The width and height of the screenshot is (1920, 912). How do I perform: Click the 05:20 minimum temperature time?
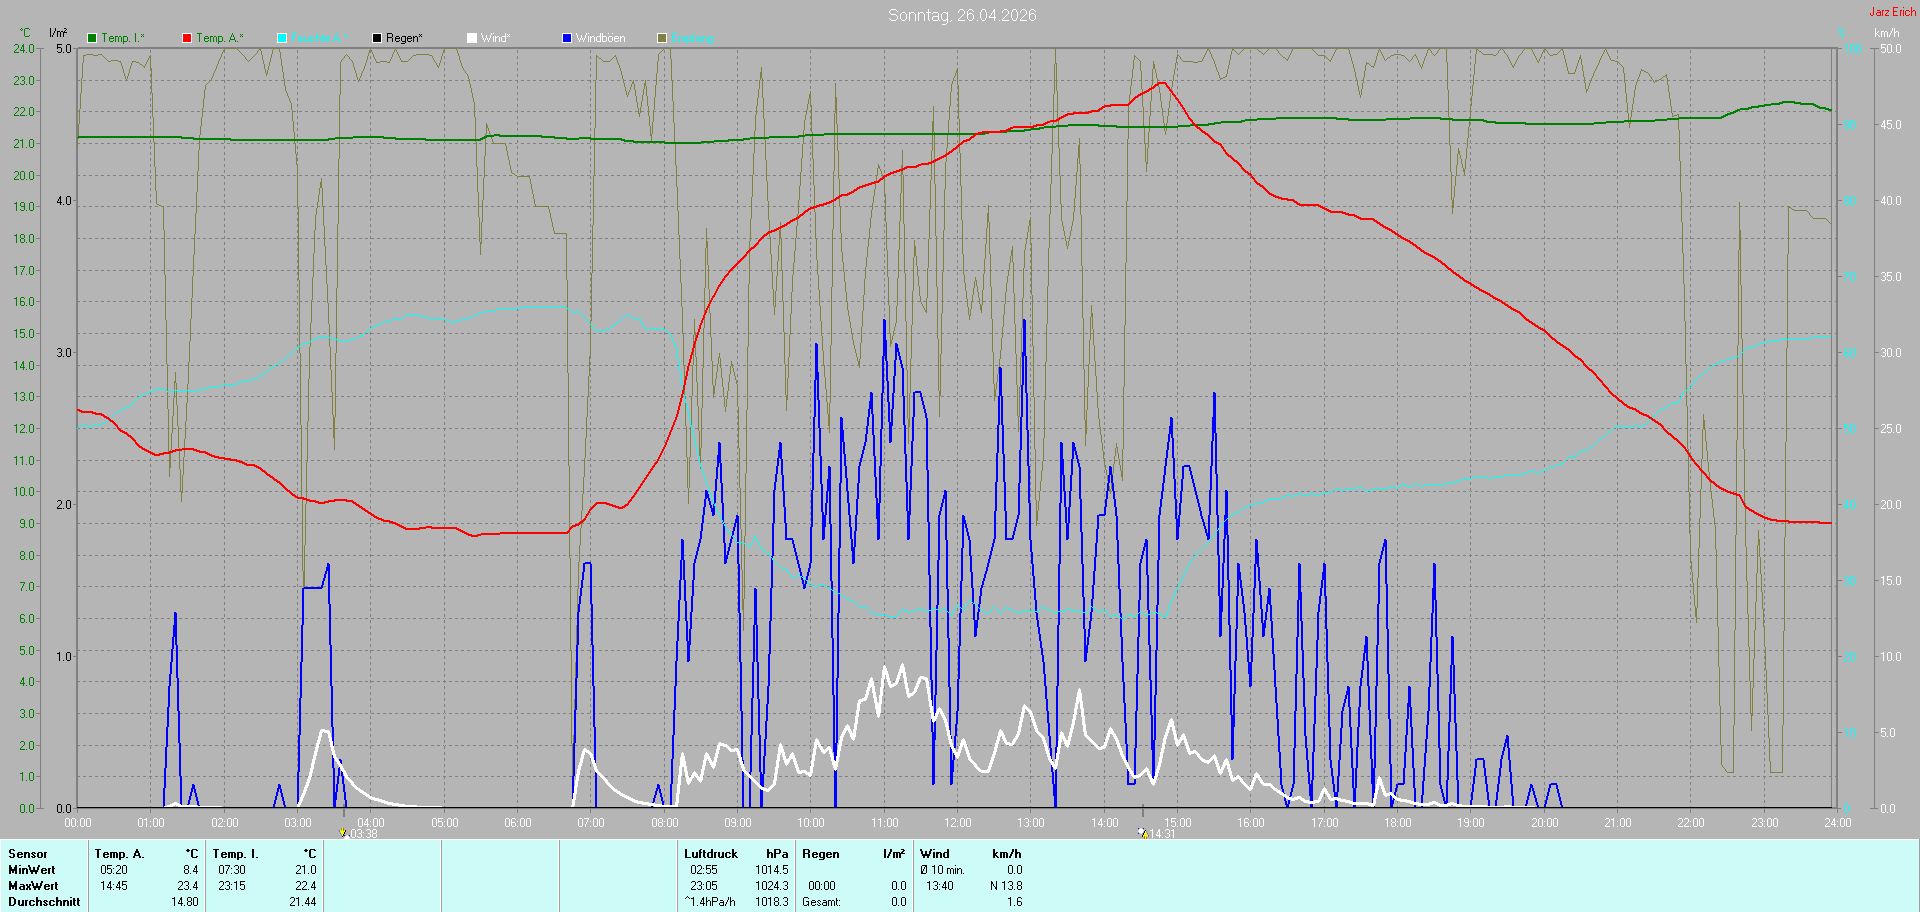[x=114, y=870]
